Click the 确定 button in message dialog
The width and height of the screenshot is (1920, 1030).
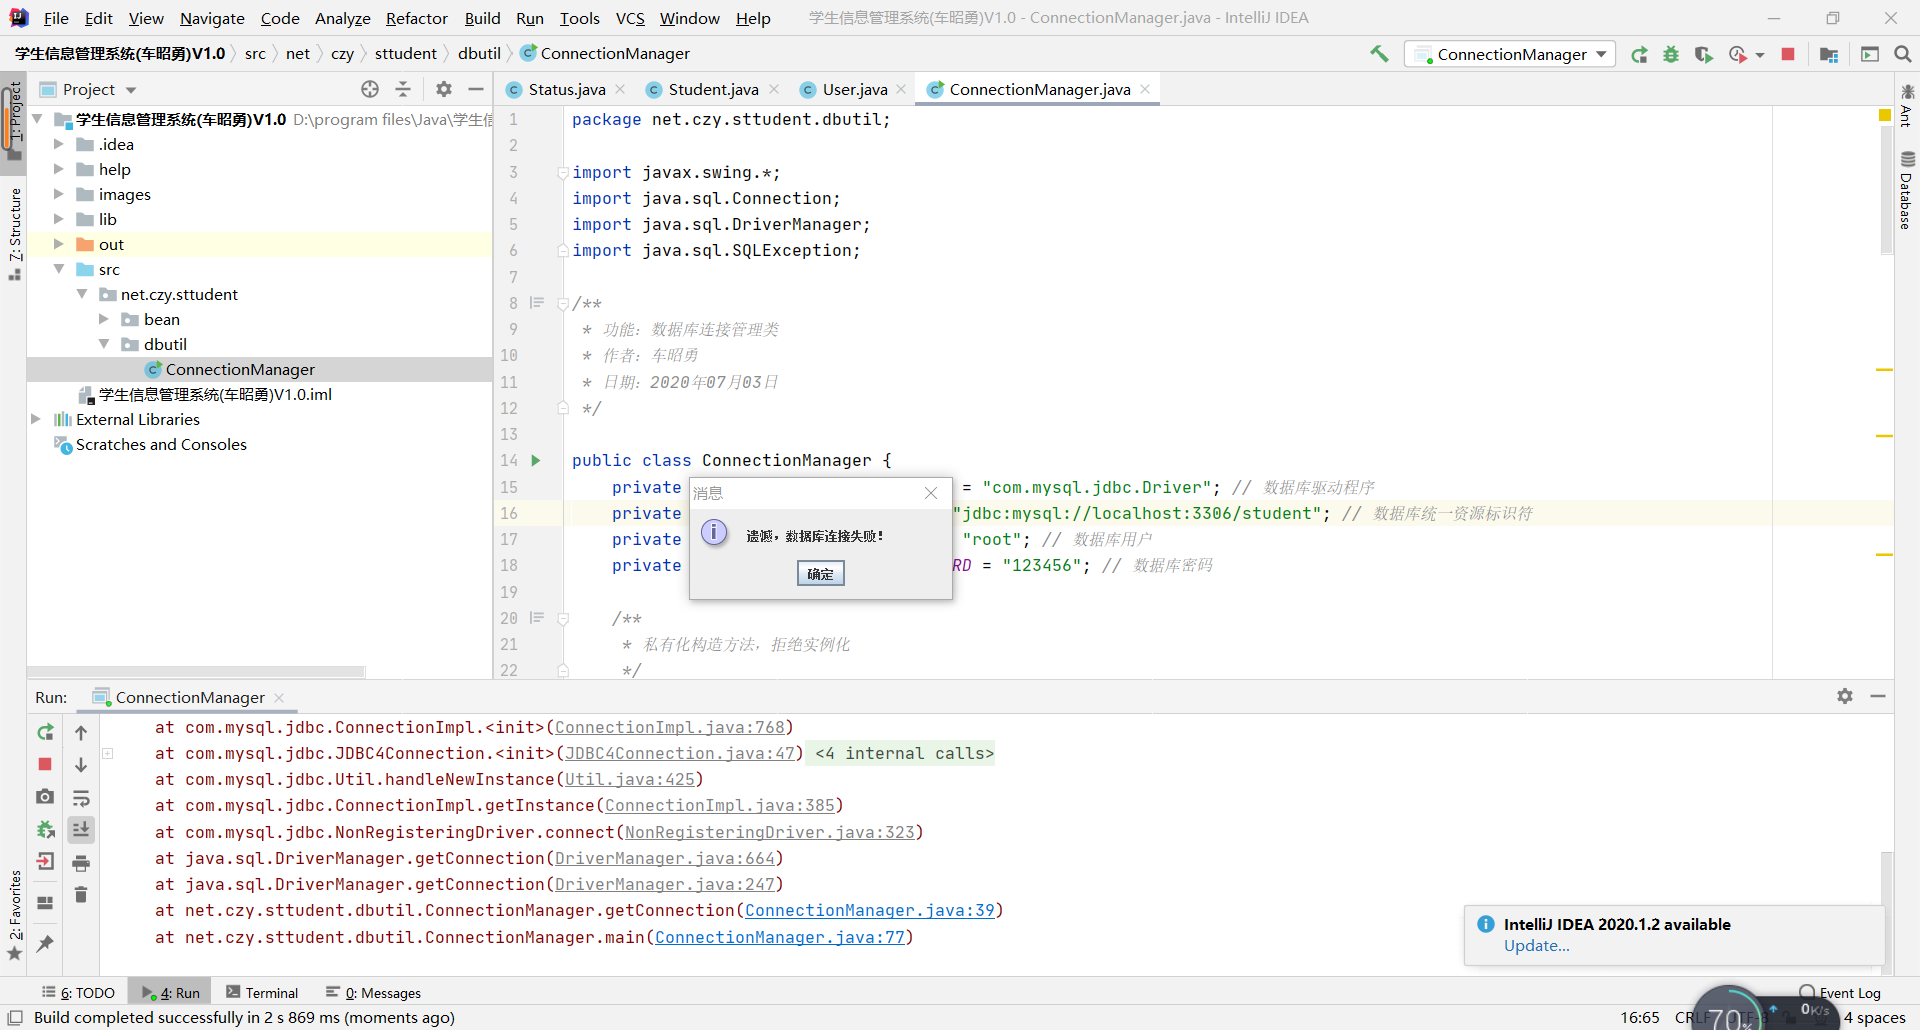(820, 573)
